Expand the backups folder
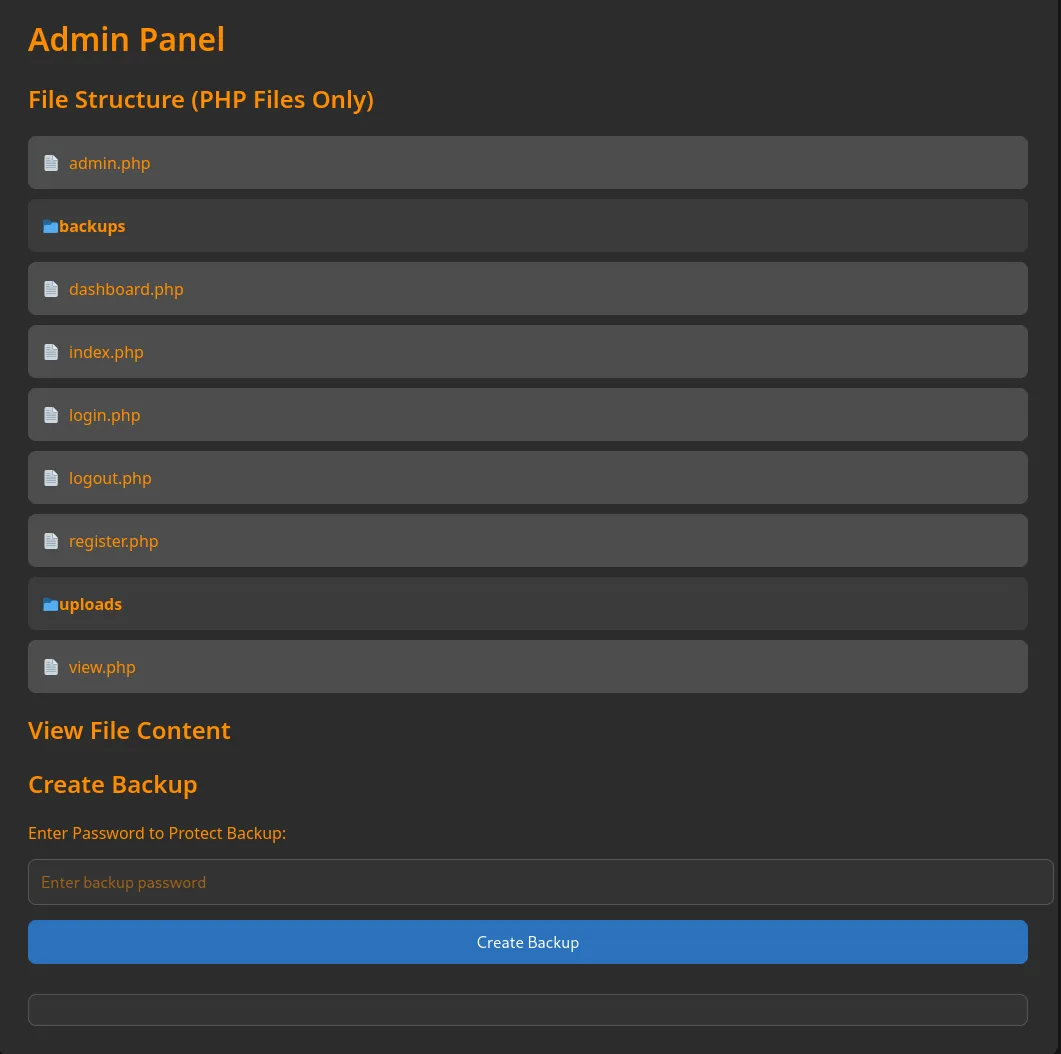1061x1054 pixels. 92,226
